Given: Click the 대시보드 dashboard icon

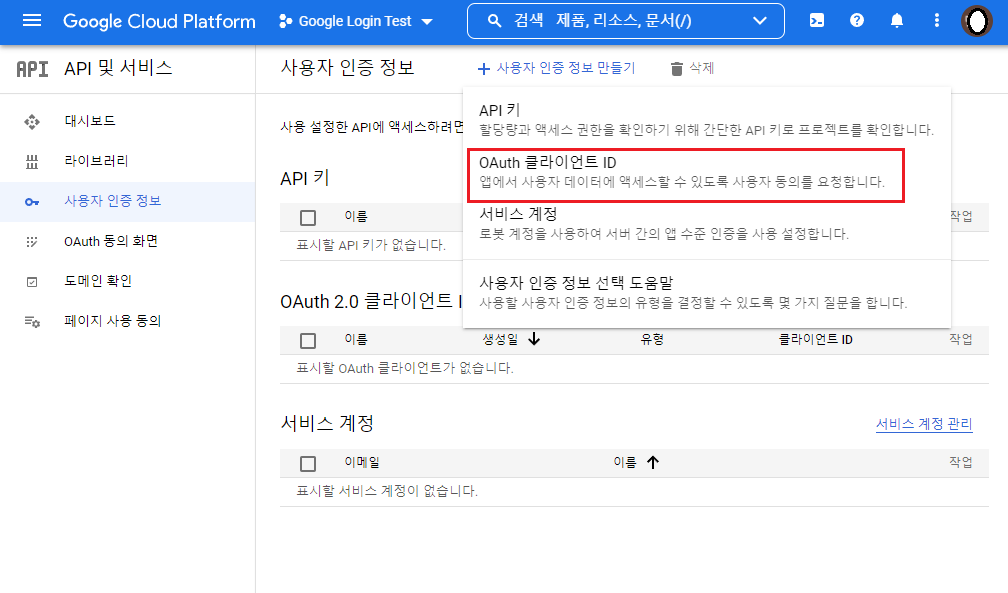Looking at the screenshot, I should coord(32,122).
